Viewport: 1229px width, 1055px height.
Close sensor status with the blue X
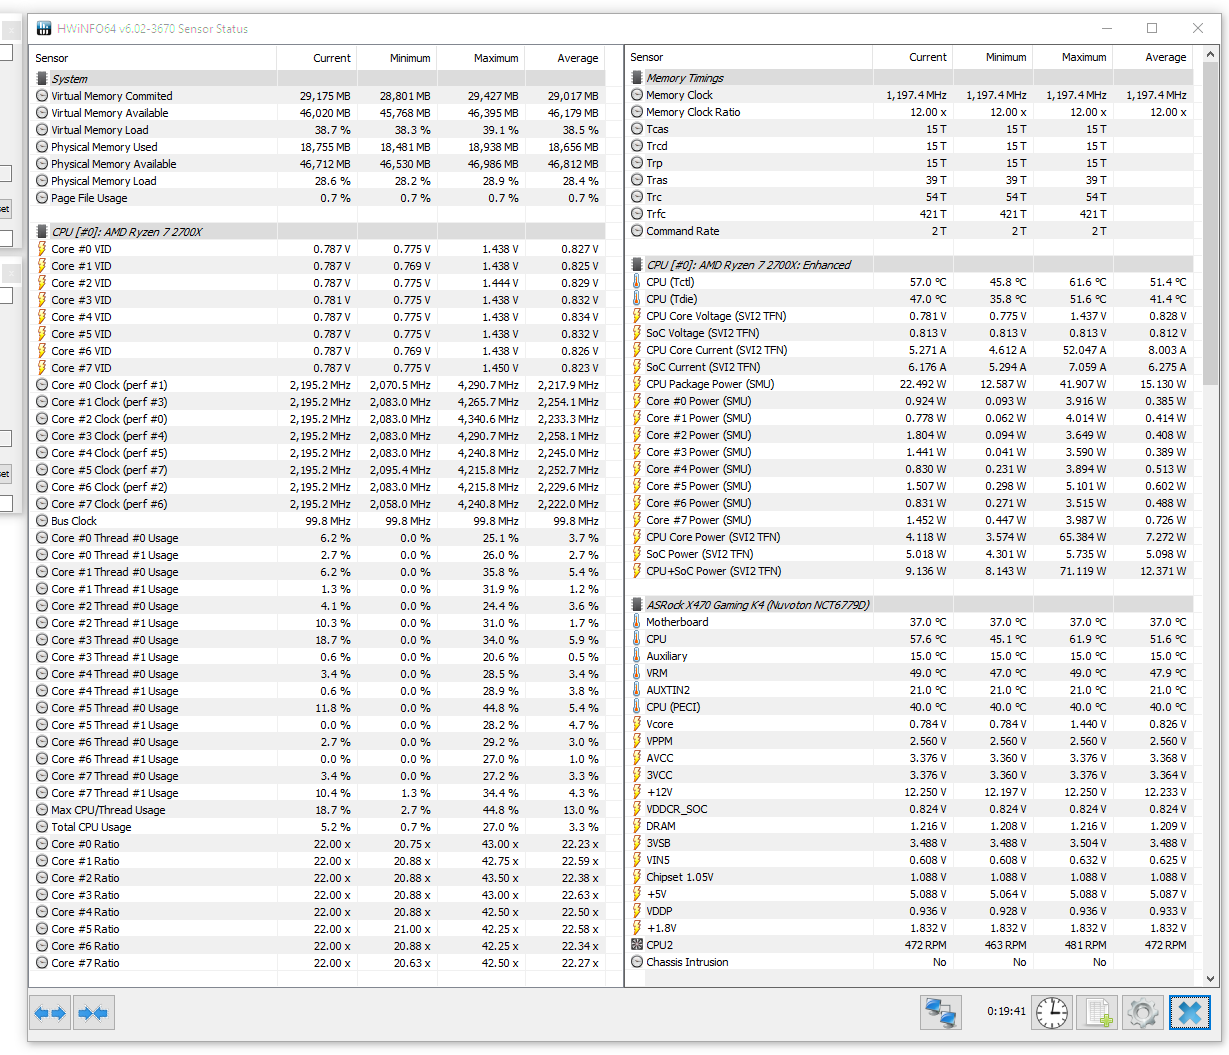(1190, 1013)
